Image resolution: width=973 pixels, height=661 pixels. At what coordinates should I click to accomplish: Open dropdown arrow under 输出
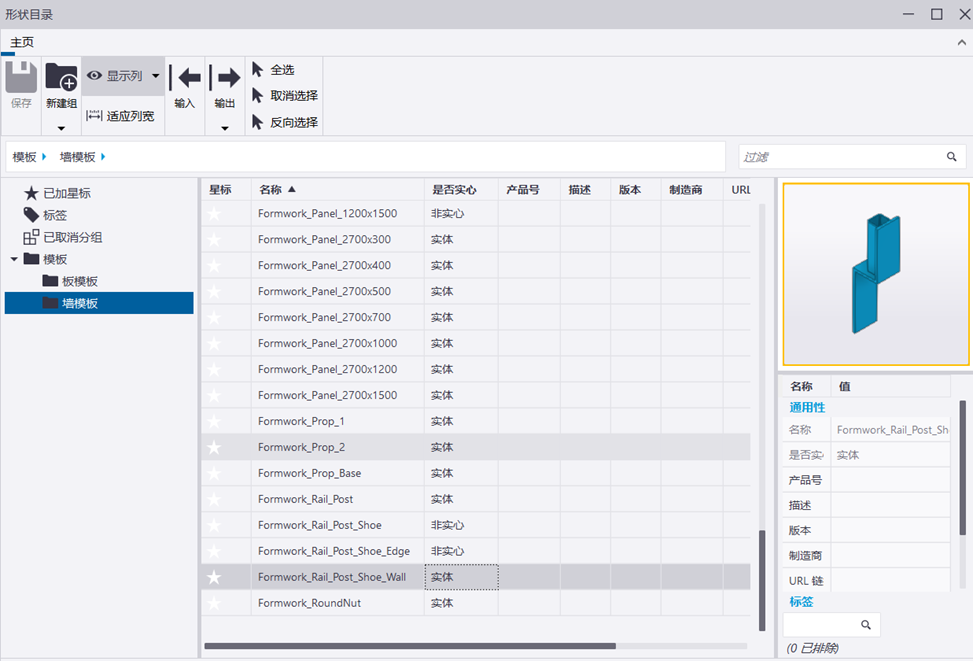[225, 128]
